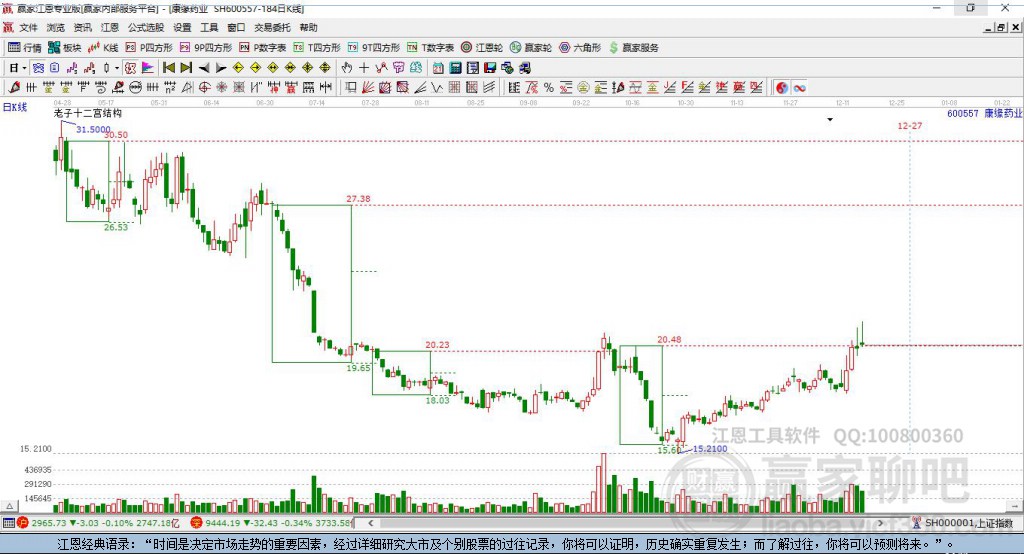
Task: Click the red pencil drawing icon
Action: (x=14, y=87)
